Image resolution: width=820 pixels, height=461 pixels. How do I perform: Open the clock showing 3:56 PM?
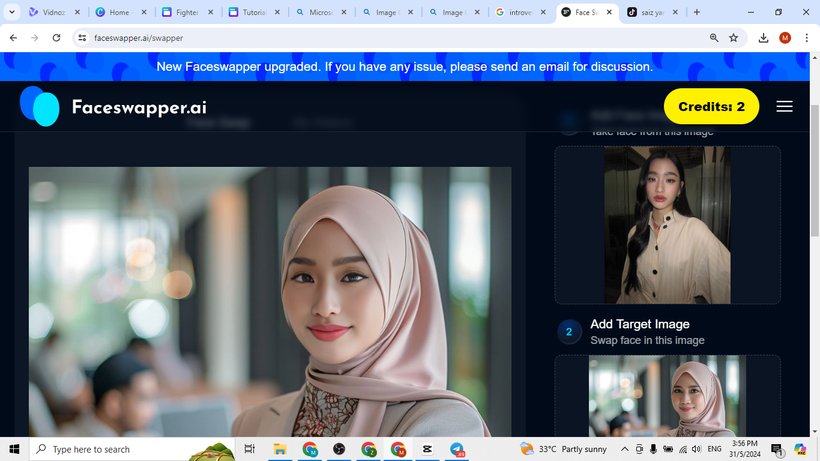pos(745,449)
